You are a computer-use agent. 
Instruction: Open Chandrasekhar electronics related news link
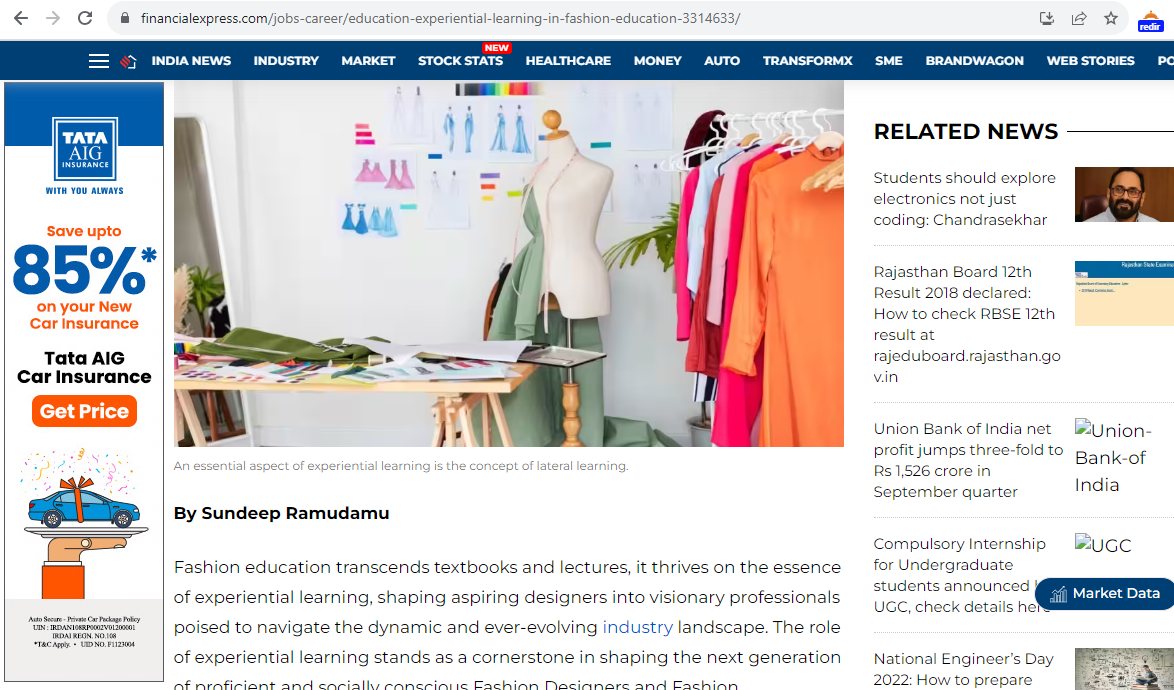(964, 198)
